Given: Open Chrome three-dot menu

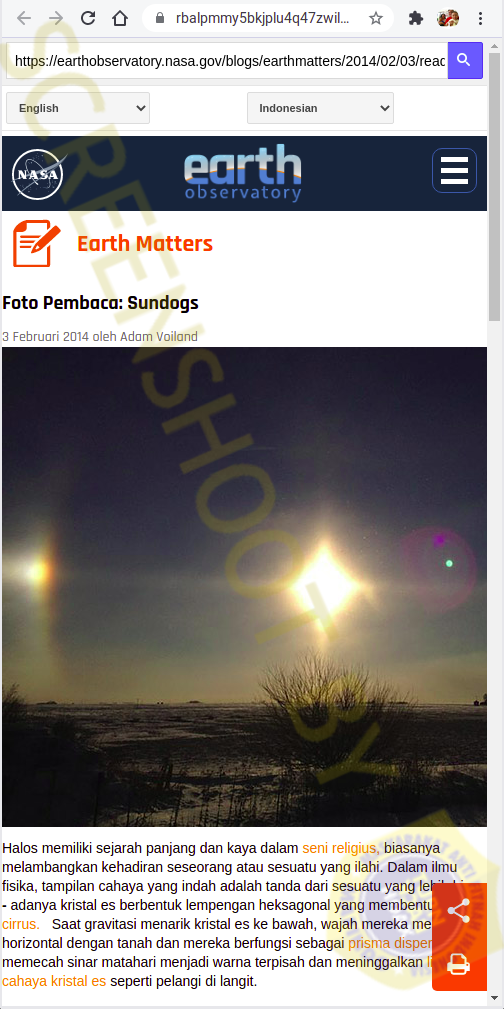Looking at the screenshot, I should point(480,19).
